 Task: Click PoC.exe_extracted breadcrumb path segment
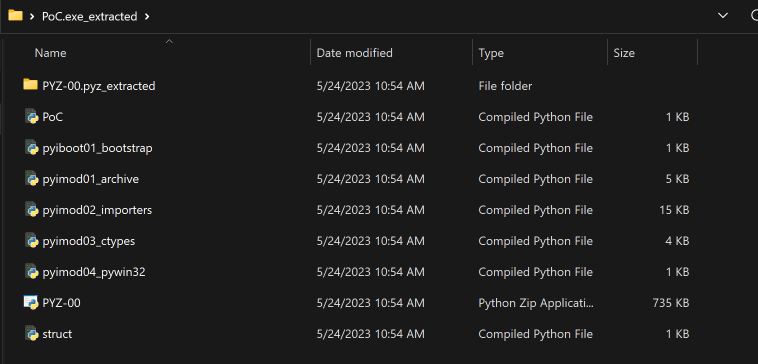click(x=89, y=16)
